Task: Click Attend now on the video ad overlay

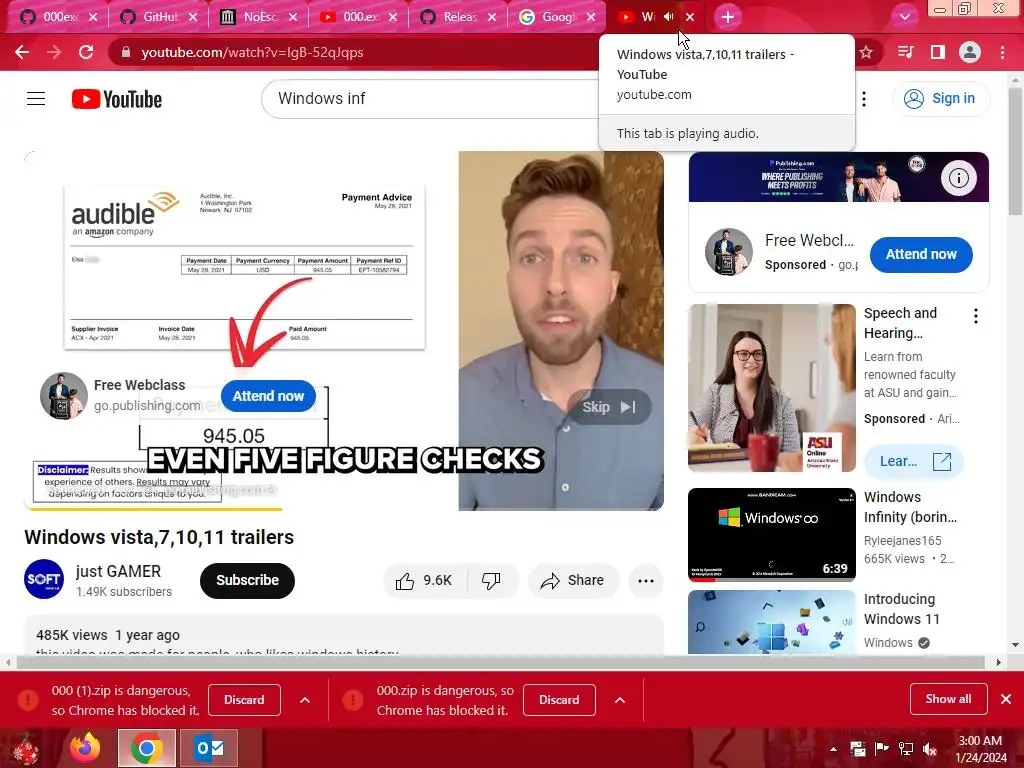Action: click(268, 396)
